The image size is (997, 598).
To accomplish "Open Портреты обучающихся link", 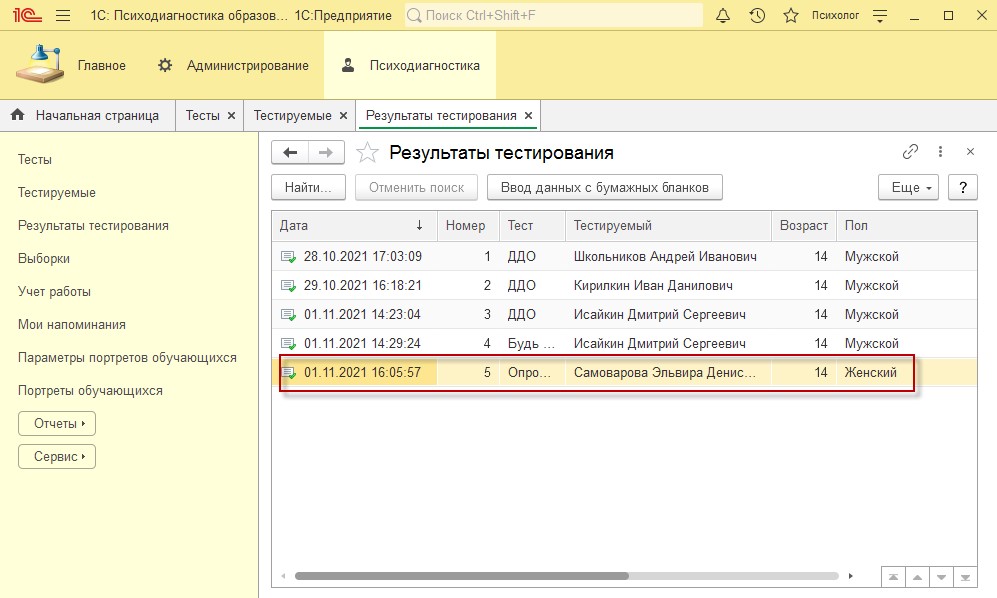I will [90, 391].
